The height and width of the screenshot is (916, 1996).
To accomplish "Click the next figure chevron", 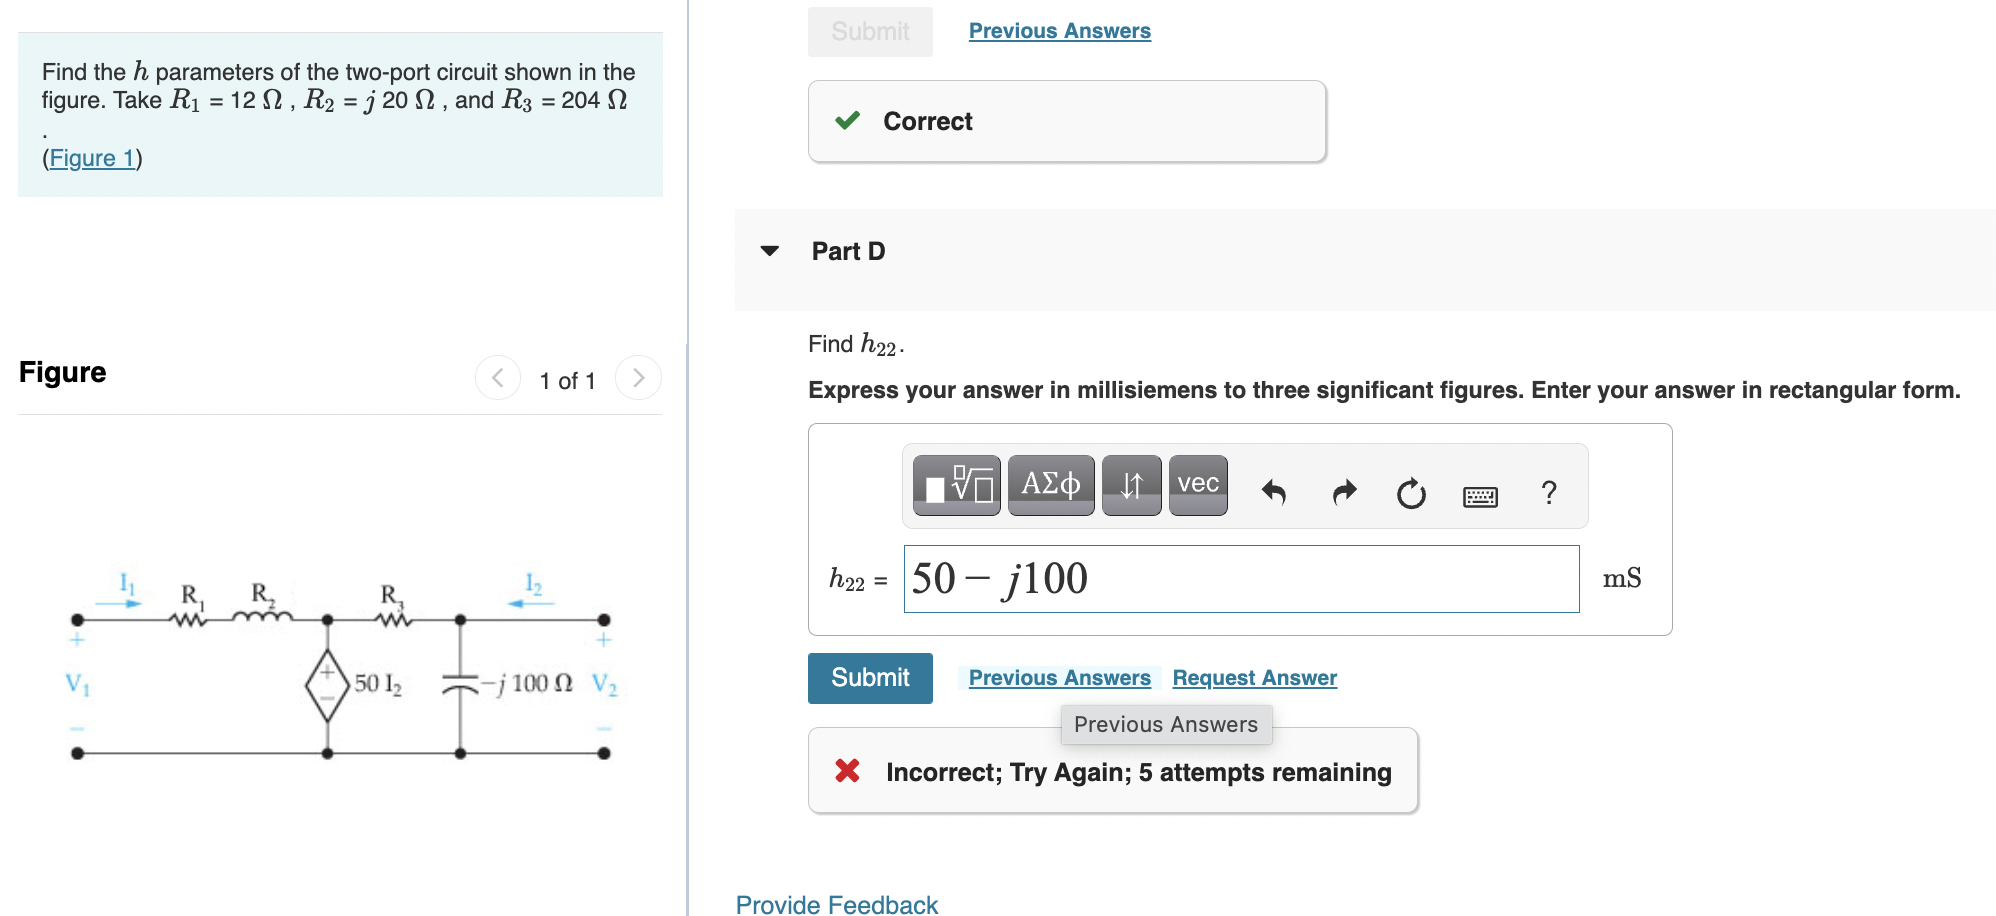I will click(x=639, y=378).
